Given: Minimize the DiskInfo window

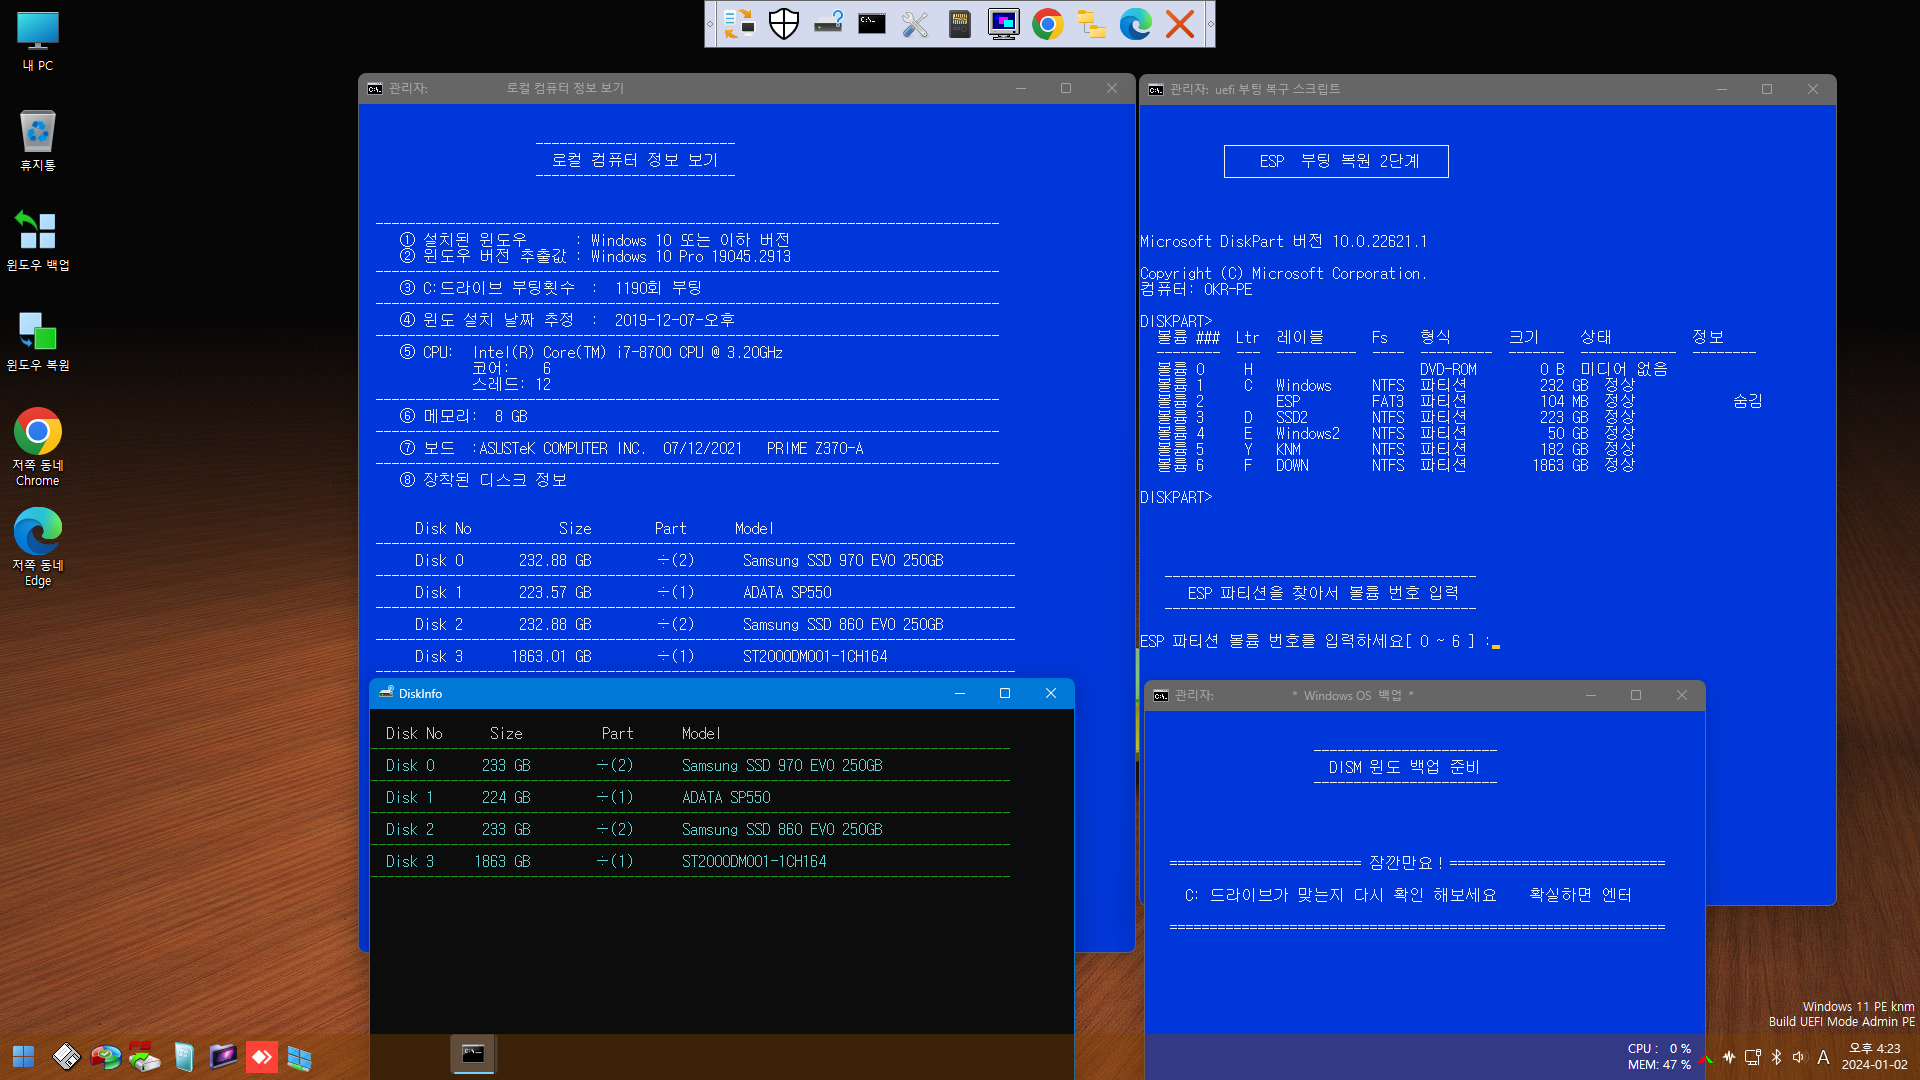Looking at the screenshot, I should [960, 693].
